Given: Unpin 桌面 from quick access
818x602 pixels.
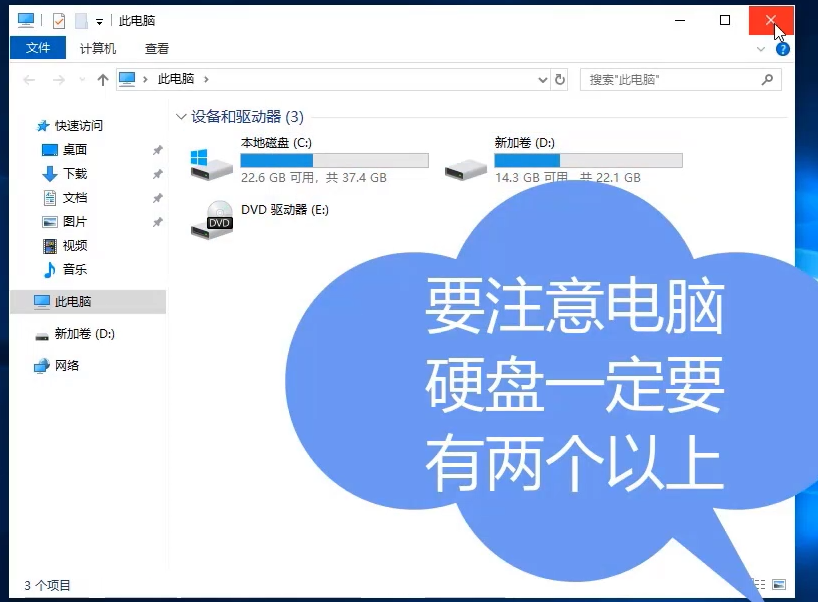Looking at the screenshot, I should (157, 150).
